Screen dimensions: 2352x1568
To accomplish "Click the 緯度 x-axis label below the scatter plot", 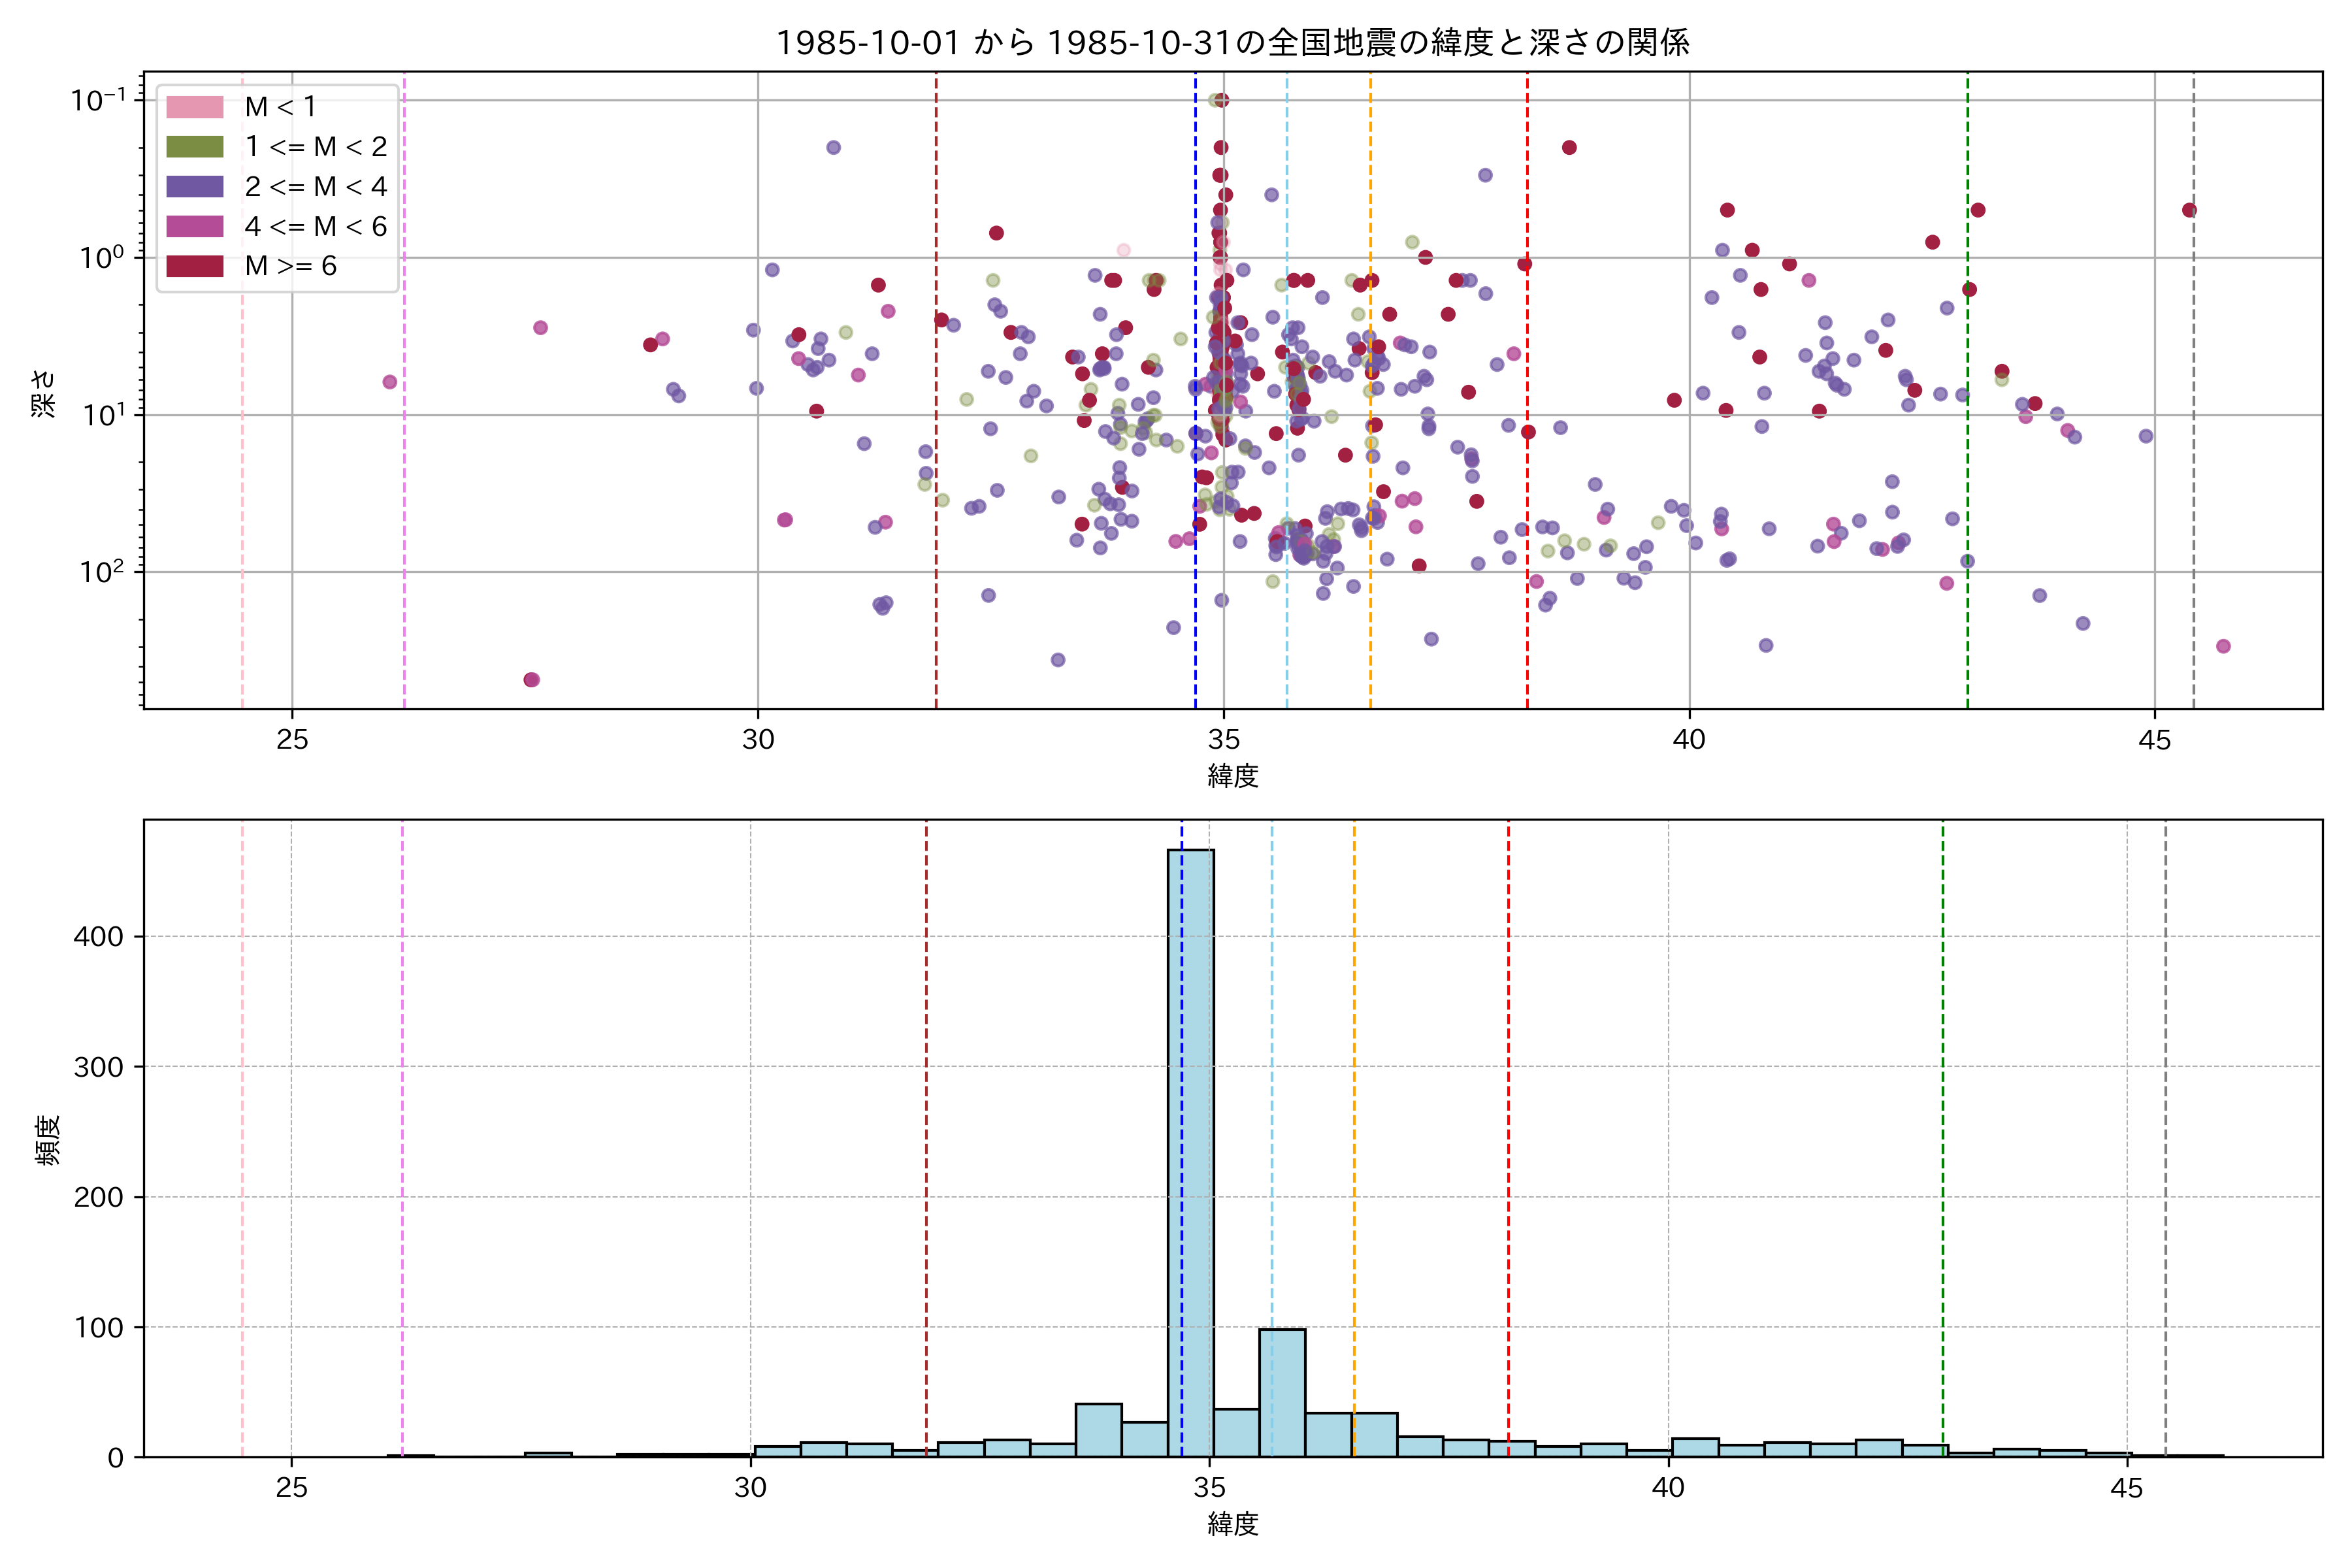I will (x=1232, y=776).
